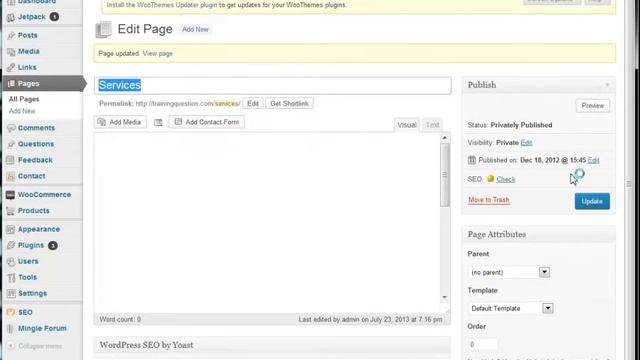Click the Collapse menu arrow icon

(11, 346)
